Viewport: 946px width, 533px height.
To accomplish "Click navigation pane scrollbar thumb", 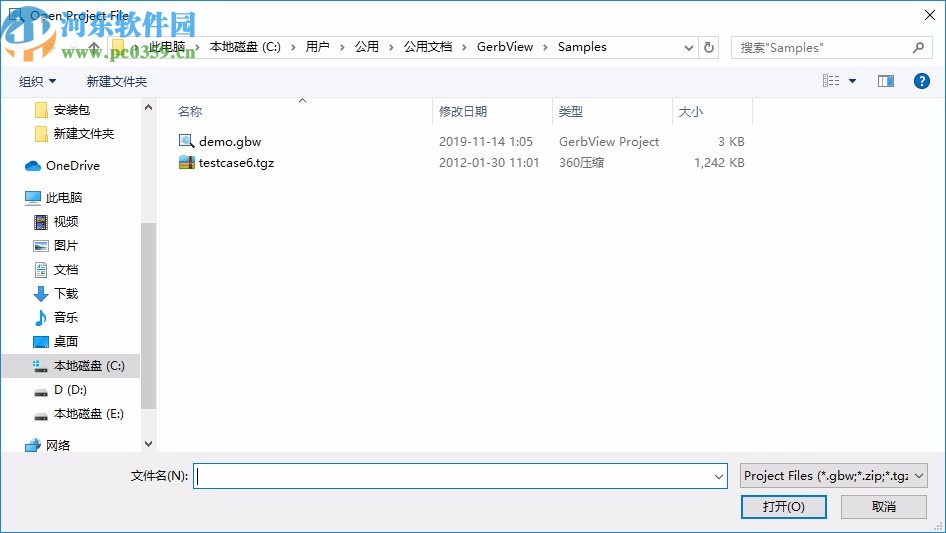I will [148, 316].
